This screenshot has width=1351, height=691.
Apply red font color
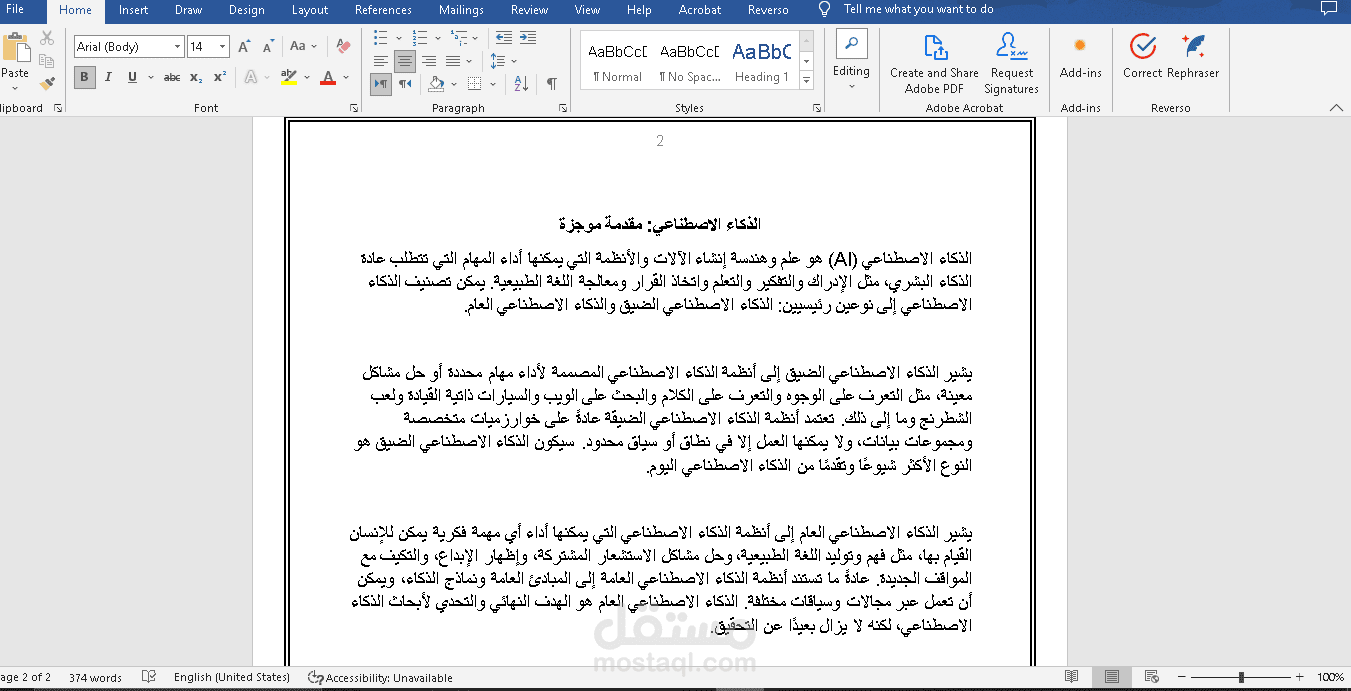(327, 77)
